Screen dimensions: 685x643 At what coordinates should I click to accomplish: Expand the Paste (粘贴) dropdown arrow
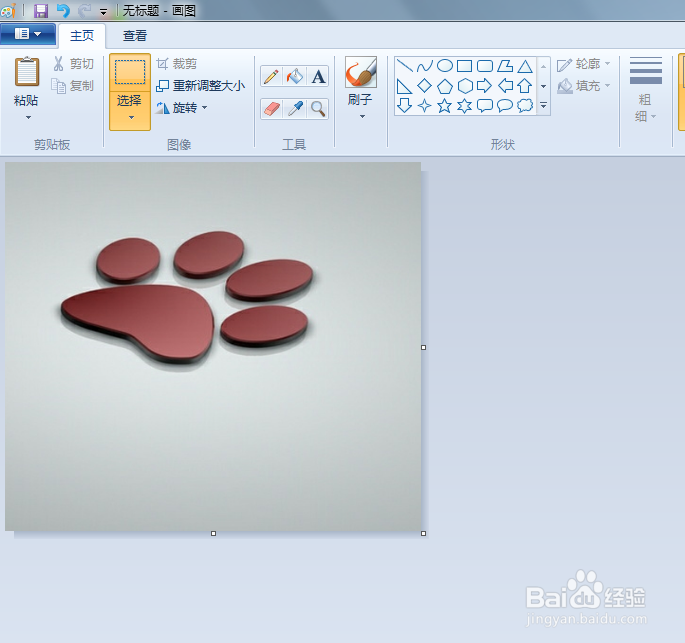point(28,117)
